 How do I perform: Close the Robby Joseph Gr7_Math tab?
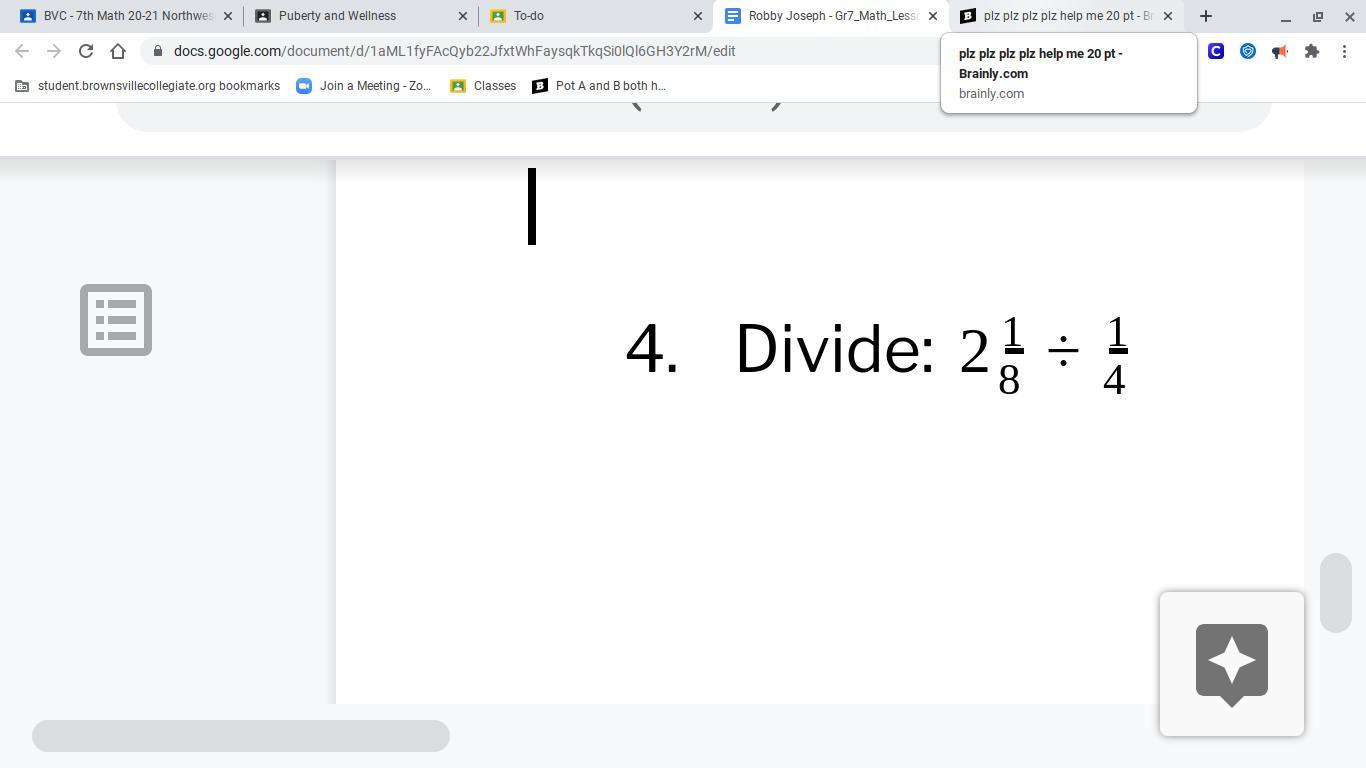tap(933, 16)
